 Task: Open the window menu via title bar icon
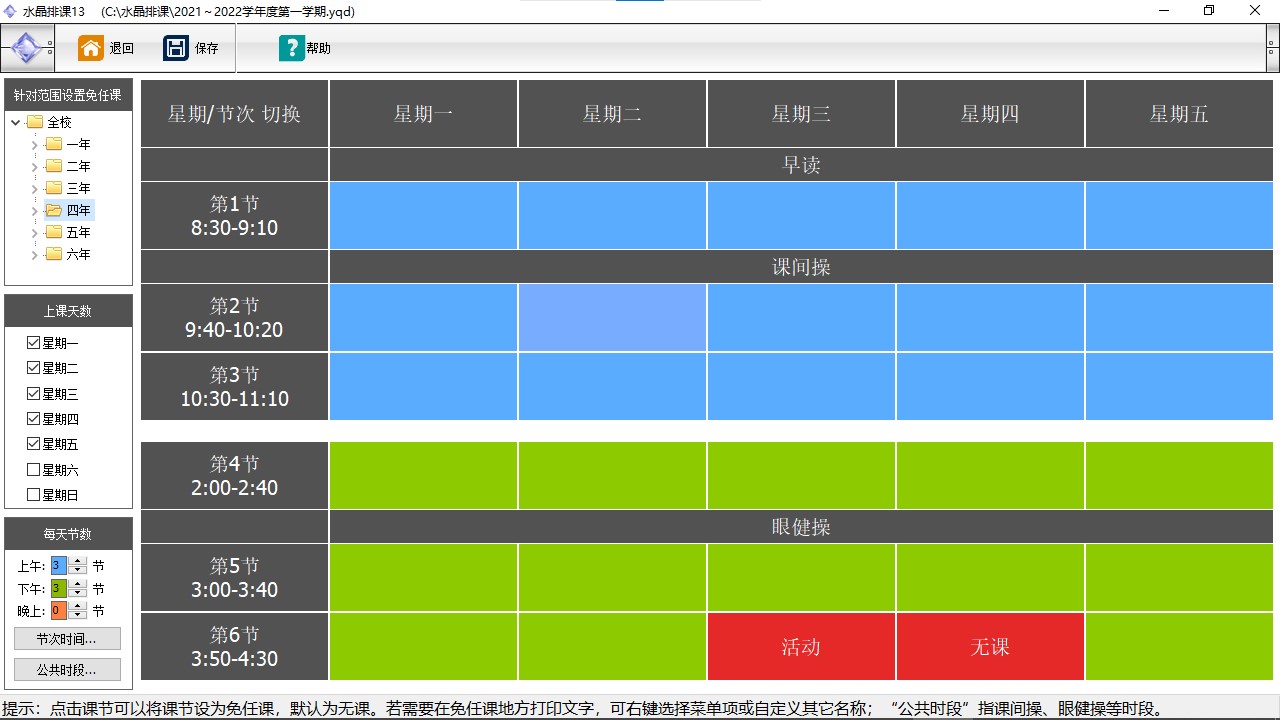pos(10,10)
